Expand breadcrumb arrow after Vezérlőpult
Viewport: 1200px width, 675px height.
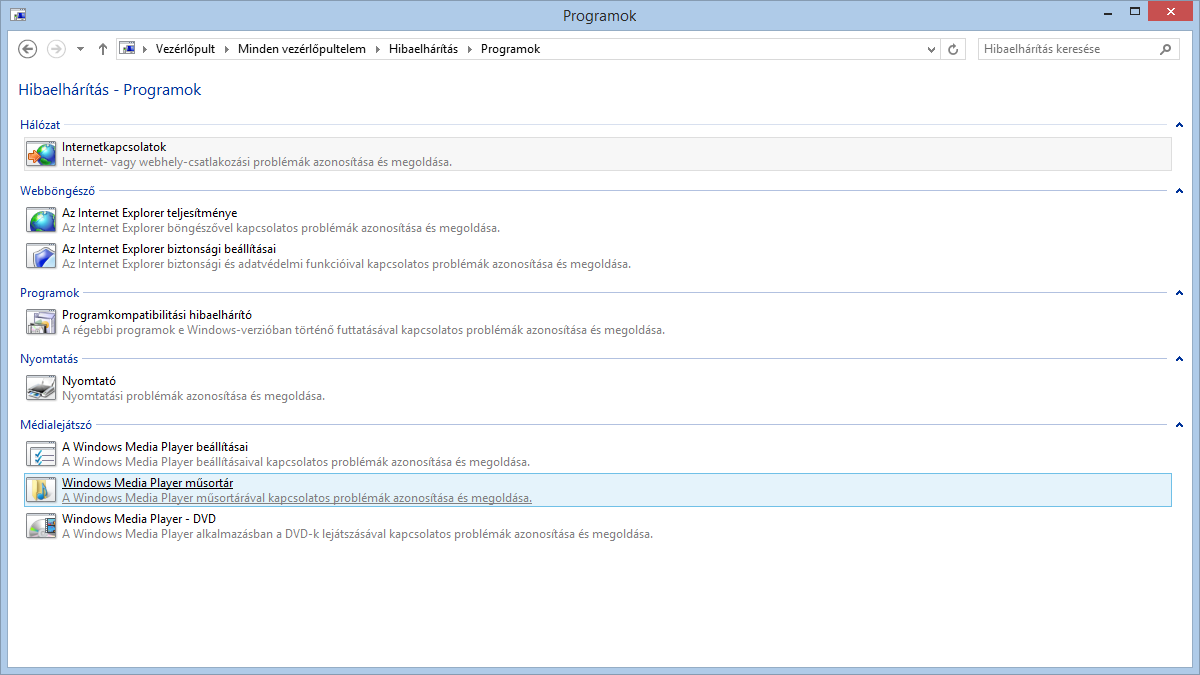tap(227, 49)
